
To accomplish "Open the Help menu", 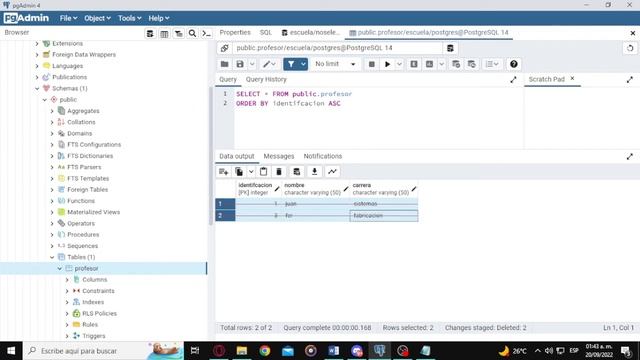I will tap(159, 18).
